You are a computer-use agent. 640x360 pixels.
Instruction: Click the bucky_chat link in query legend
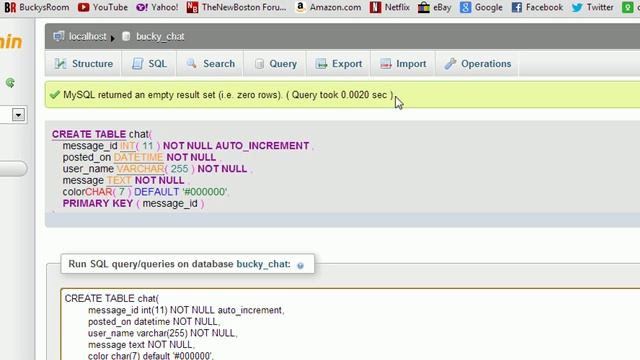point(263,264)
